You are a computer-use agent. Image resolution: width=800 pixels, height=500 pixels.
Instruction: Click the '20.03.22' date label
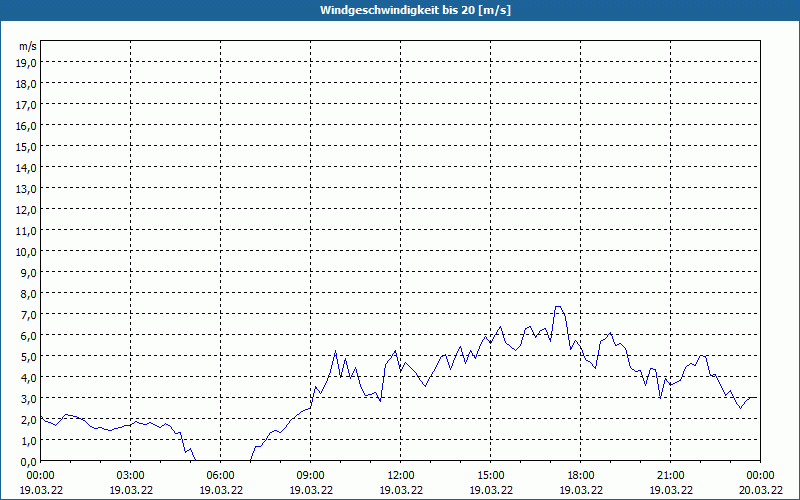pos(760,490)
